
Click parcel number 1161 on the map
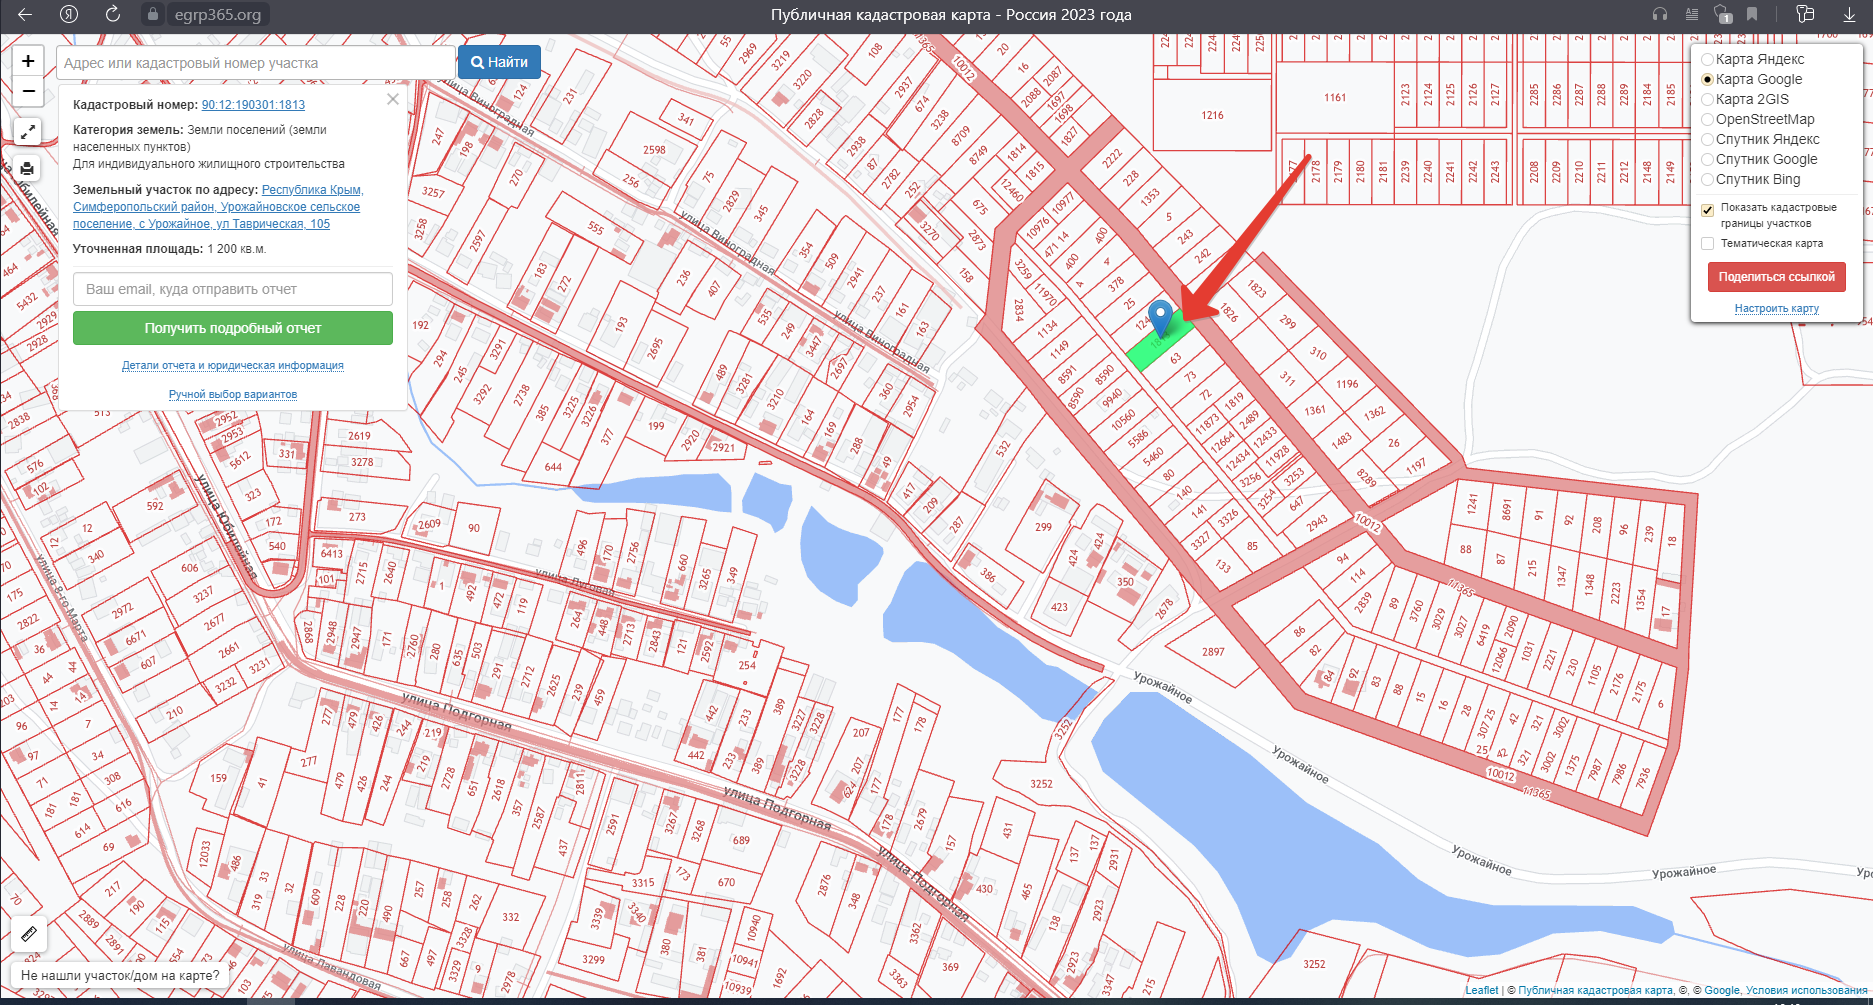point(1335,98)
